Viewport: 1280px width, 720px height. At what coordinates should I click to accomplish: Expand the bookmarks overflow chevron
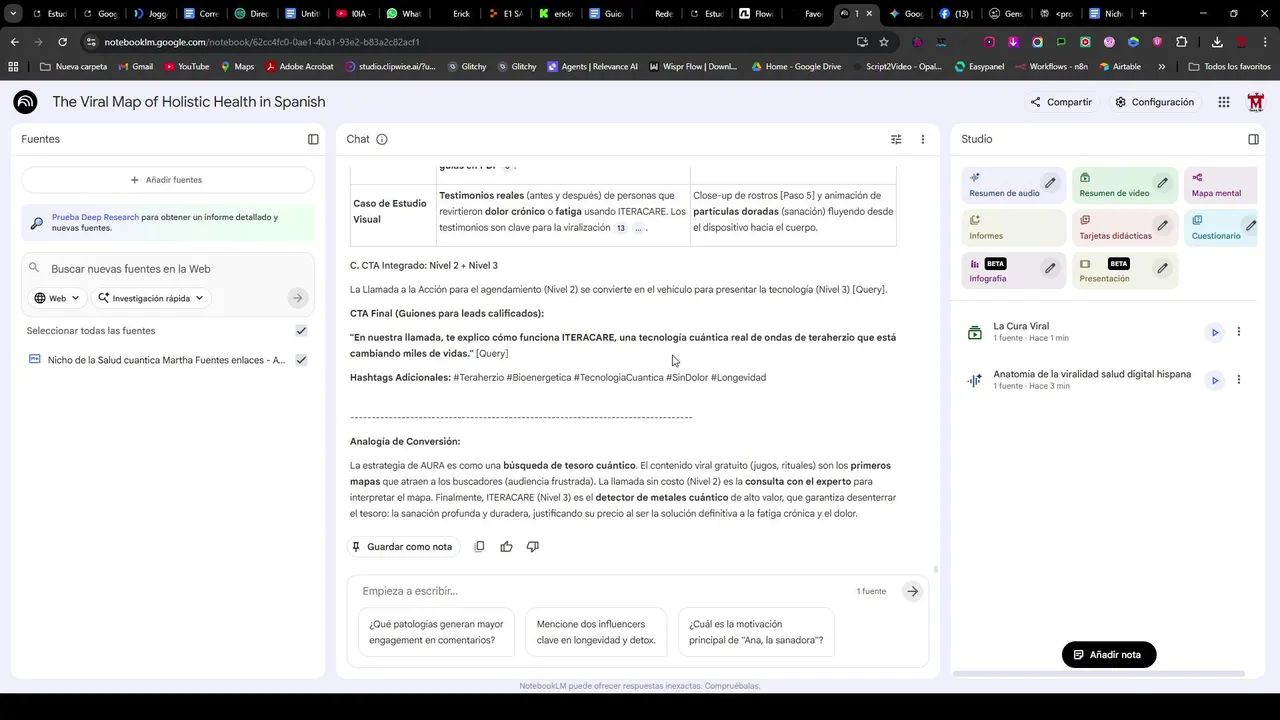1161,67
